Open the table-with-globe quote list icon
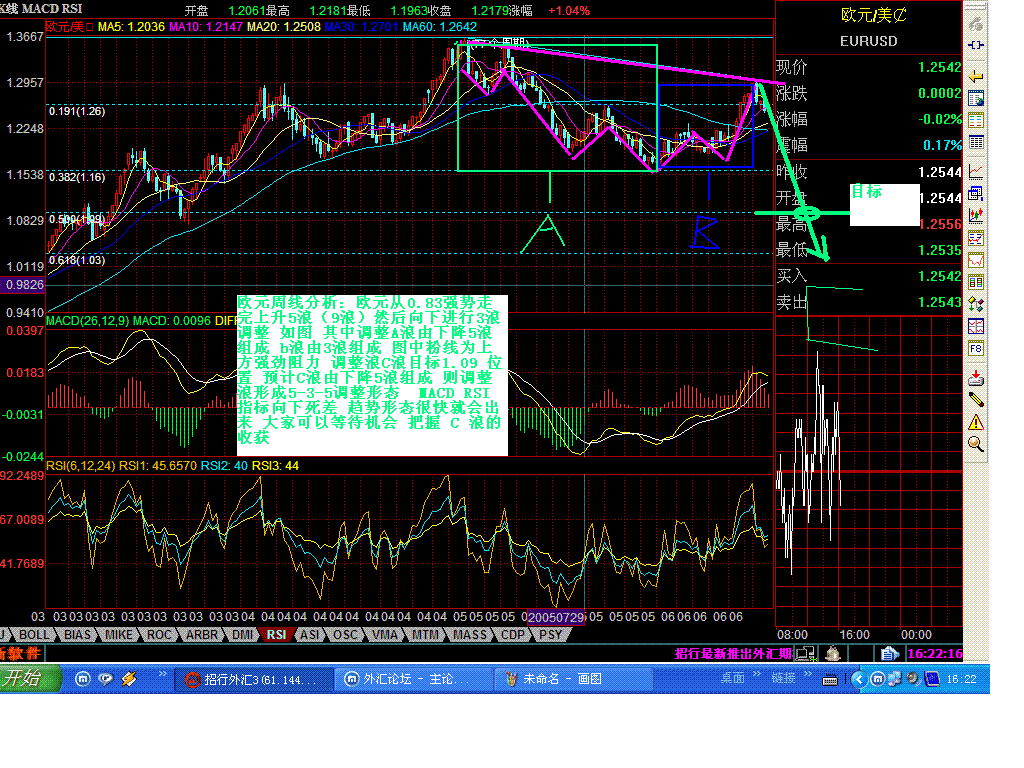This screenshot has height=768, width=1024. (x=976, y=99)
